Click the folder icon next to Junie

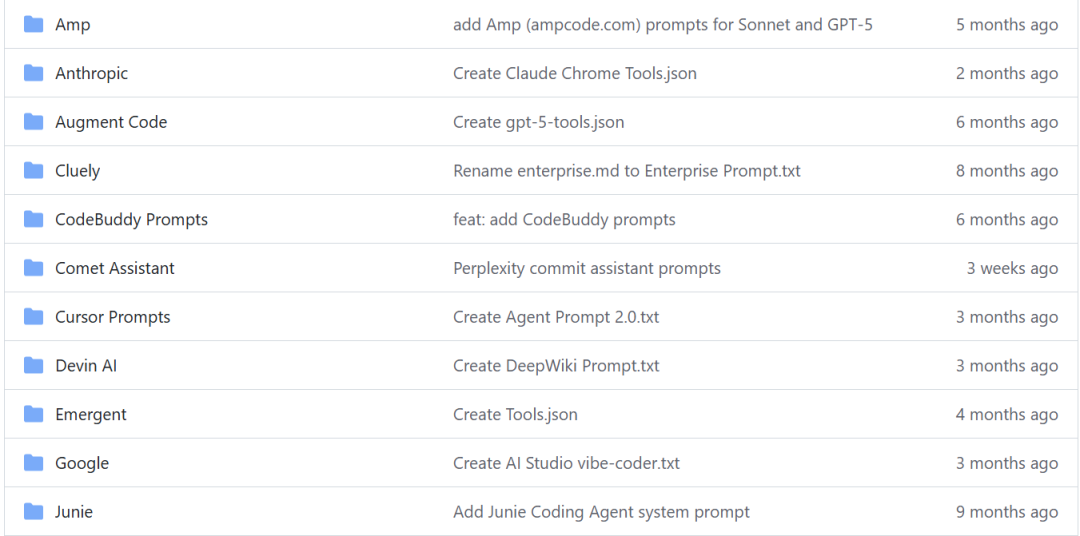34,512
